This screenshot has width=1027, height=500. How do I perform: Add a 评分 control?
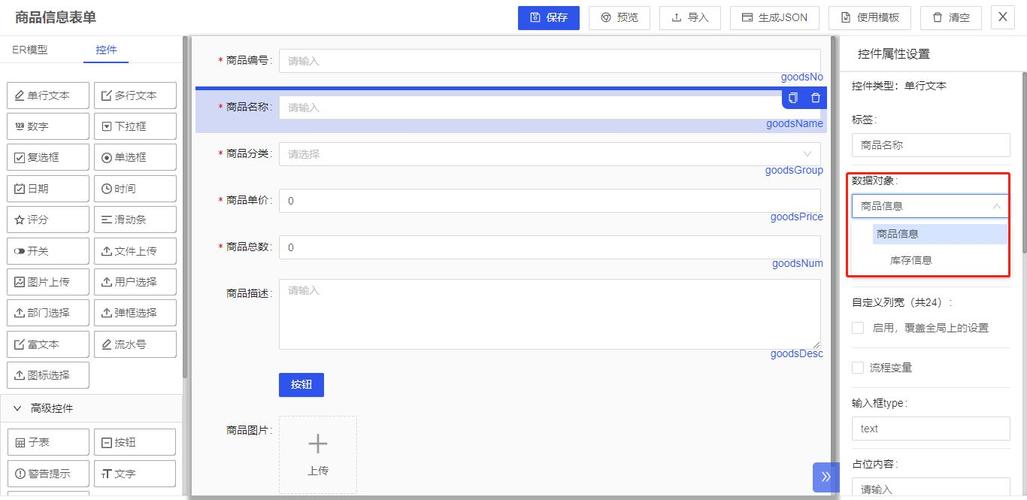(x=48, y=220)
